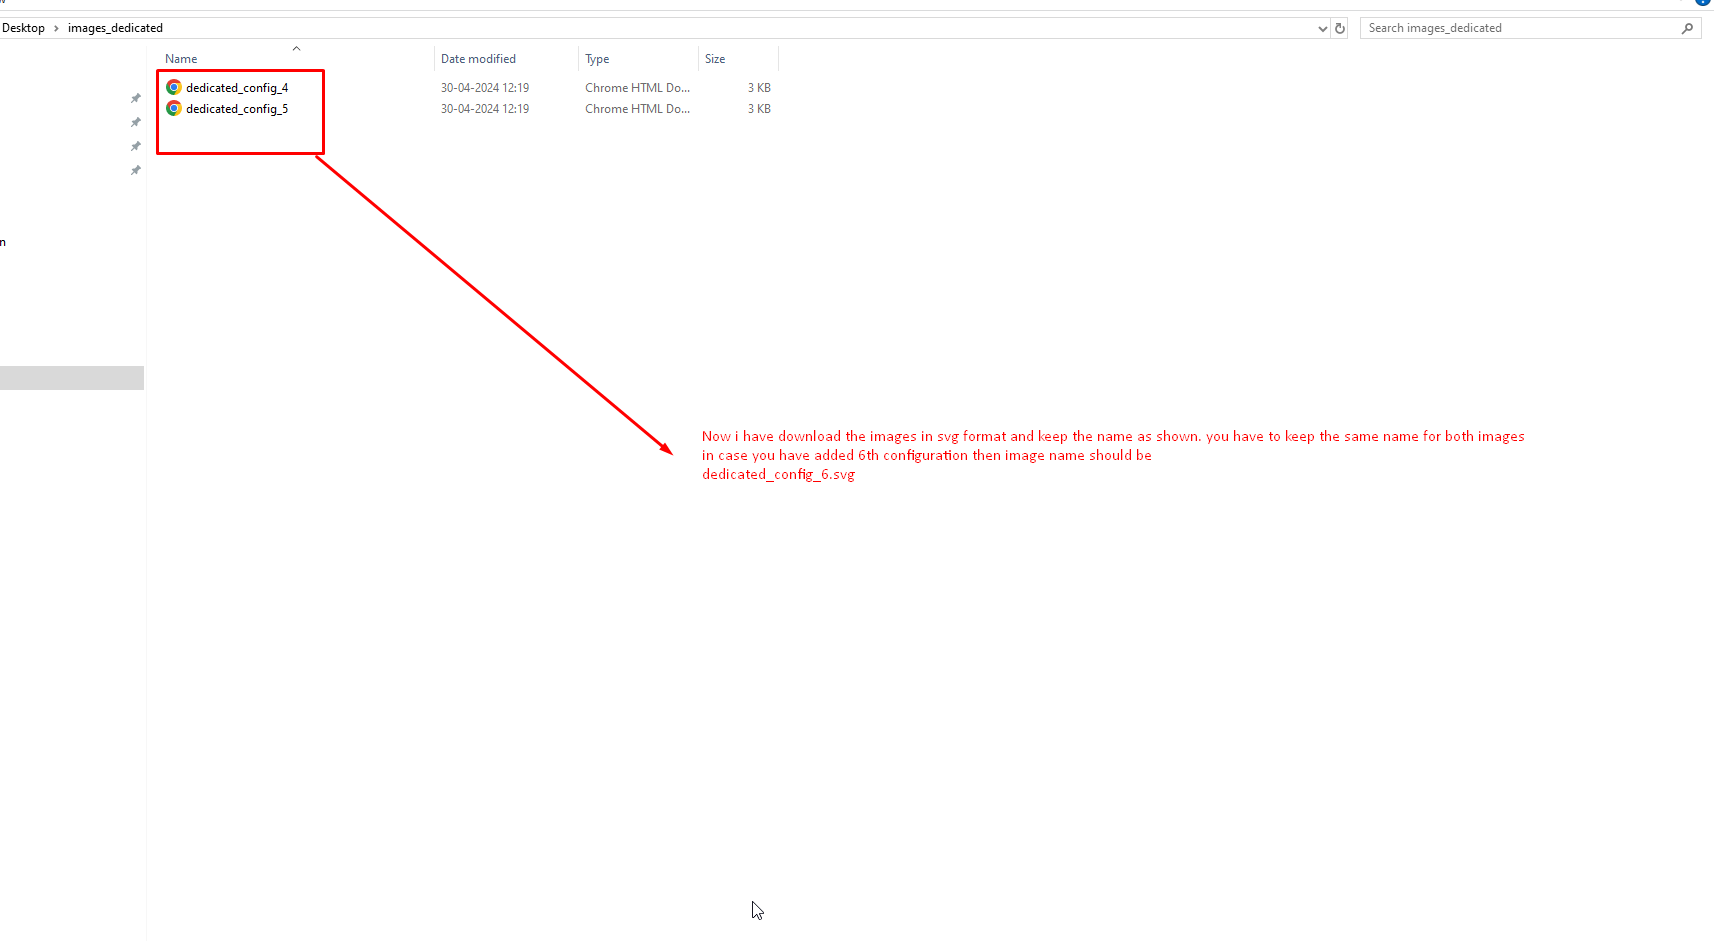
Task: Click the Chrome icon beside dedicated_config_5
Action: point(174,109)
